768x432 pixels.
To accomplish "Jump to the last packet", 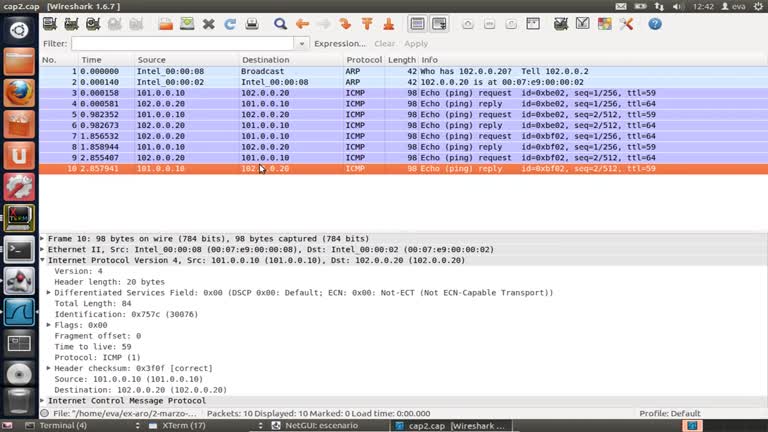I will 388,24.
